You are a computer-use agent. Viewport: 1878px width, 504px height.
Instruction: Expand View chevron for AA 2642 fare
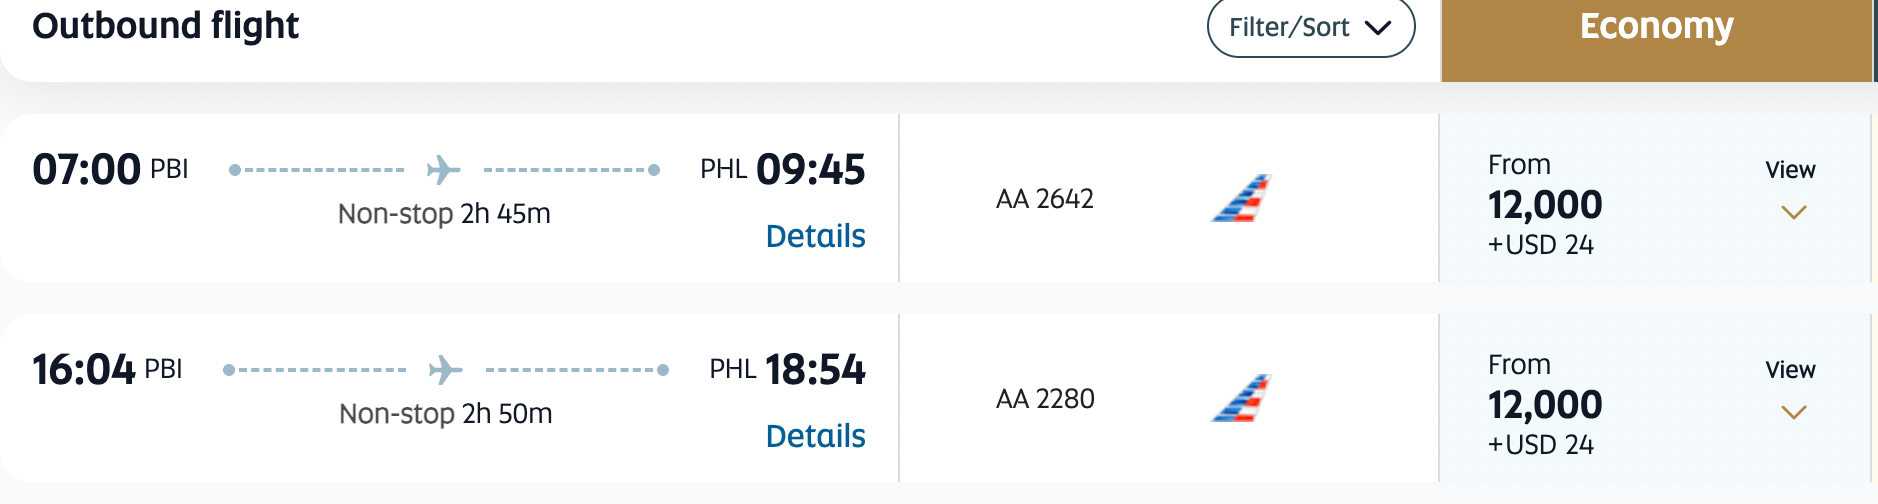click(1793, 212)
